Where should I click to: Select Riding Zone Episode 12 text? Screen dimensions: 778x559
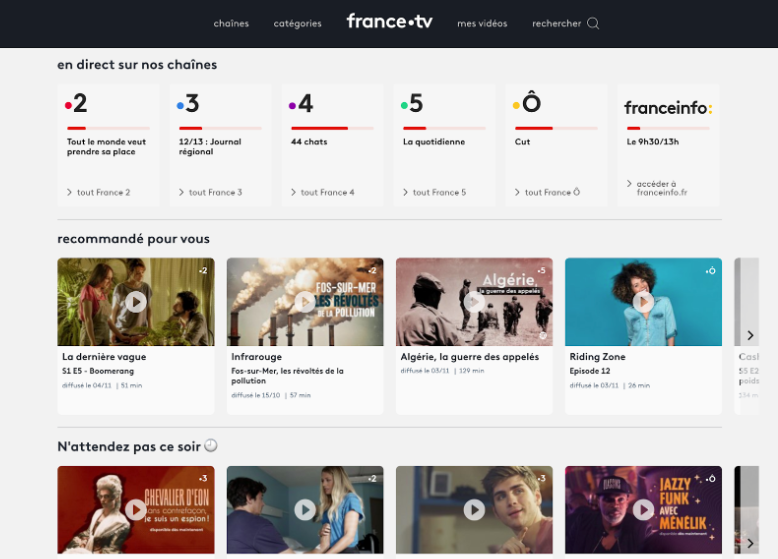coord(590,371)
